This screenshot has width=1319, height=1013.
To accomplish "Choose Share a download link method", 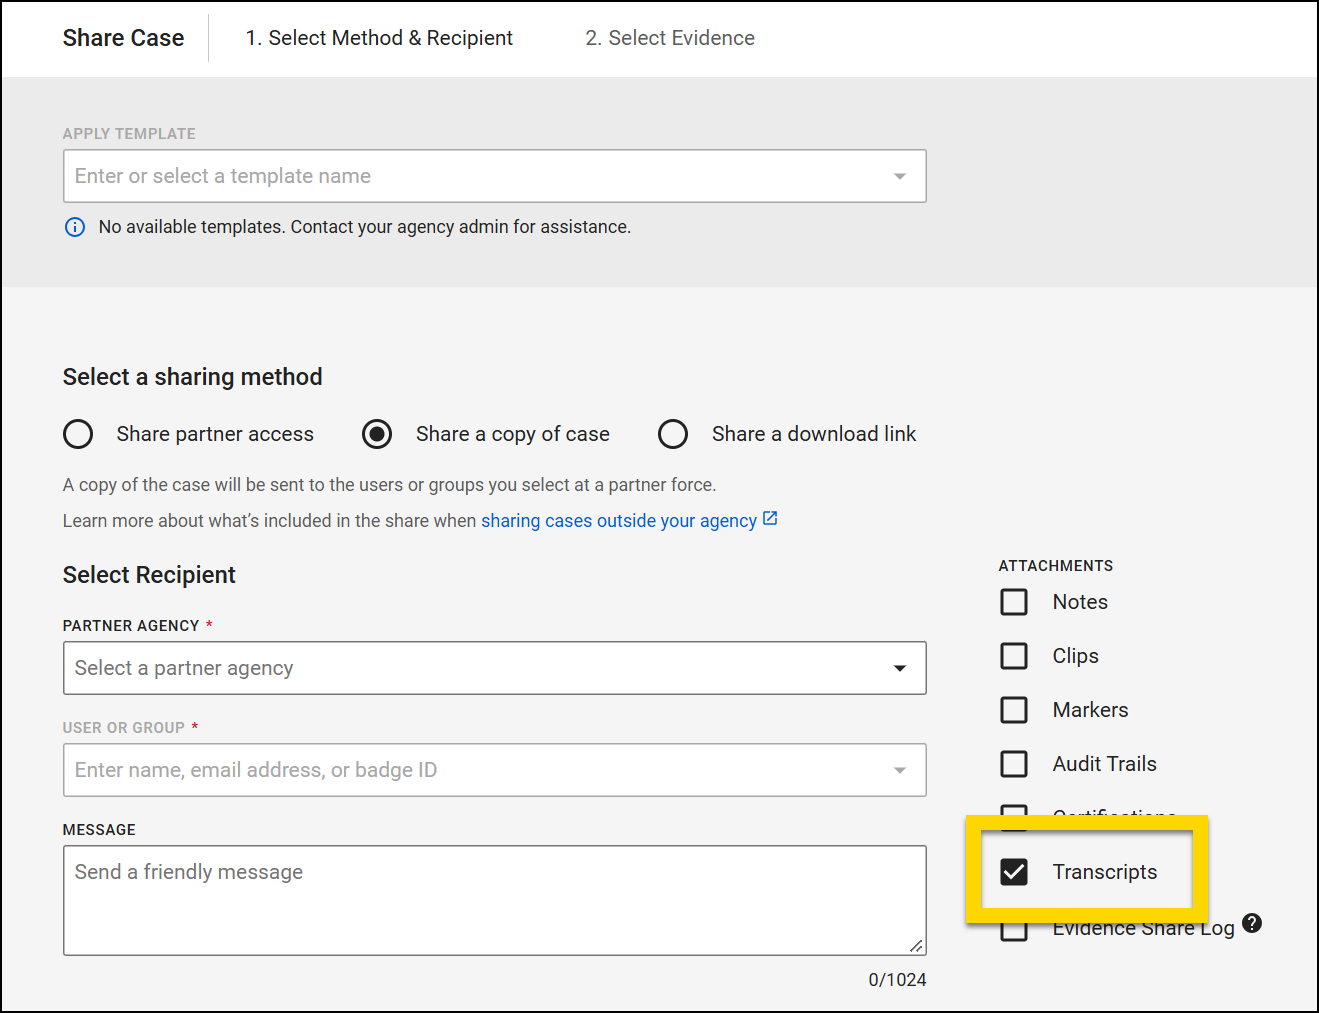I will coord(673,434).
